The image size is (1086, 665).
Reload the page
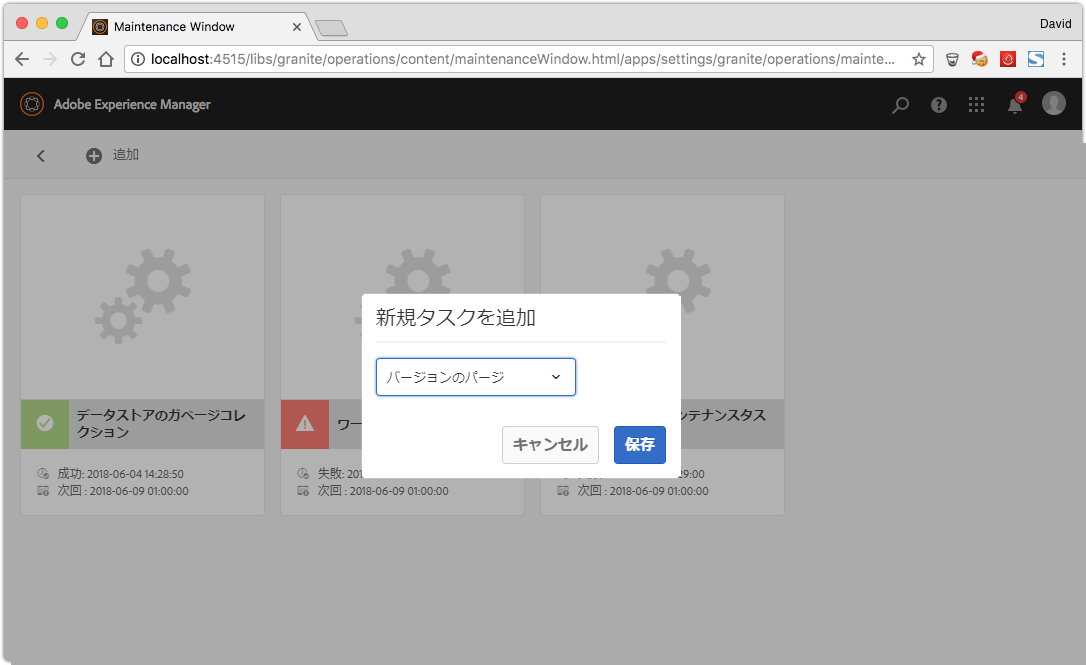tap(78, 60)
